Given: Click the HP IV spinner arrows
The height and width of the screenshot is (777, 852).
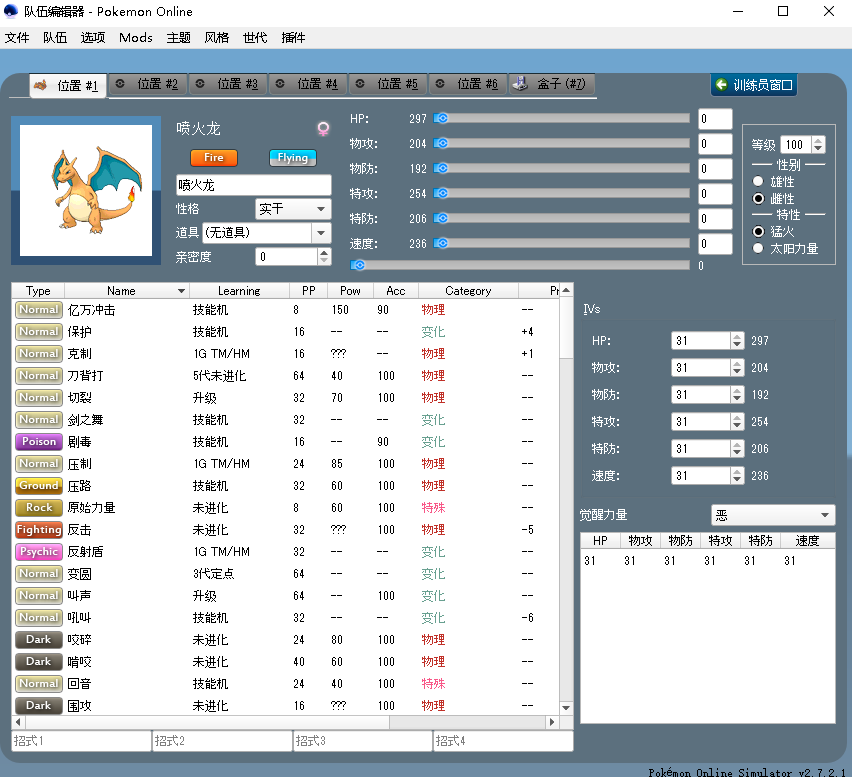Looking at the screenshot, I should click(737, 341).
